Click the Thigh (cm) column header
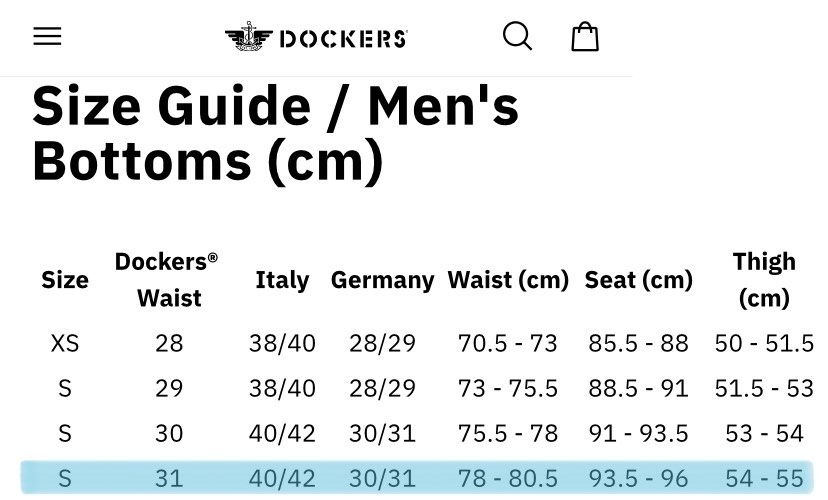Image resolution: width=828 pixels, height=500 pixels. tap(764, 280)
